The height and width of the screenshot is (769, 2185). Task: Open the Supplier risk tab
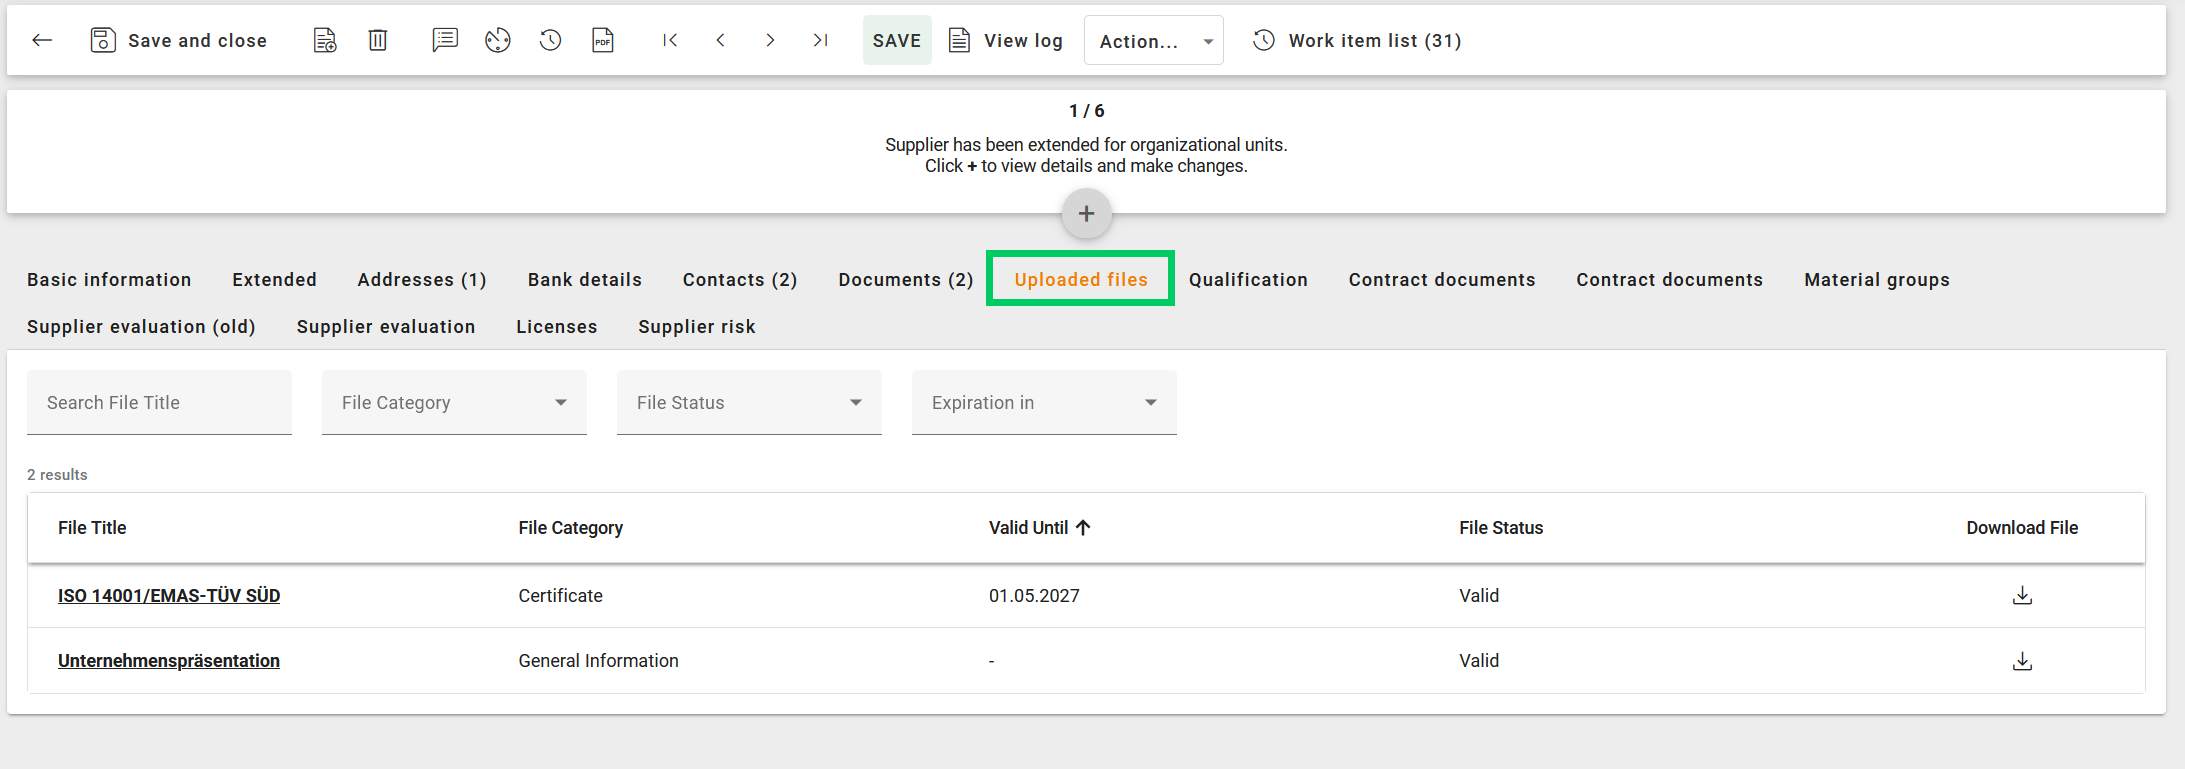697,327
